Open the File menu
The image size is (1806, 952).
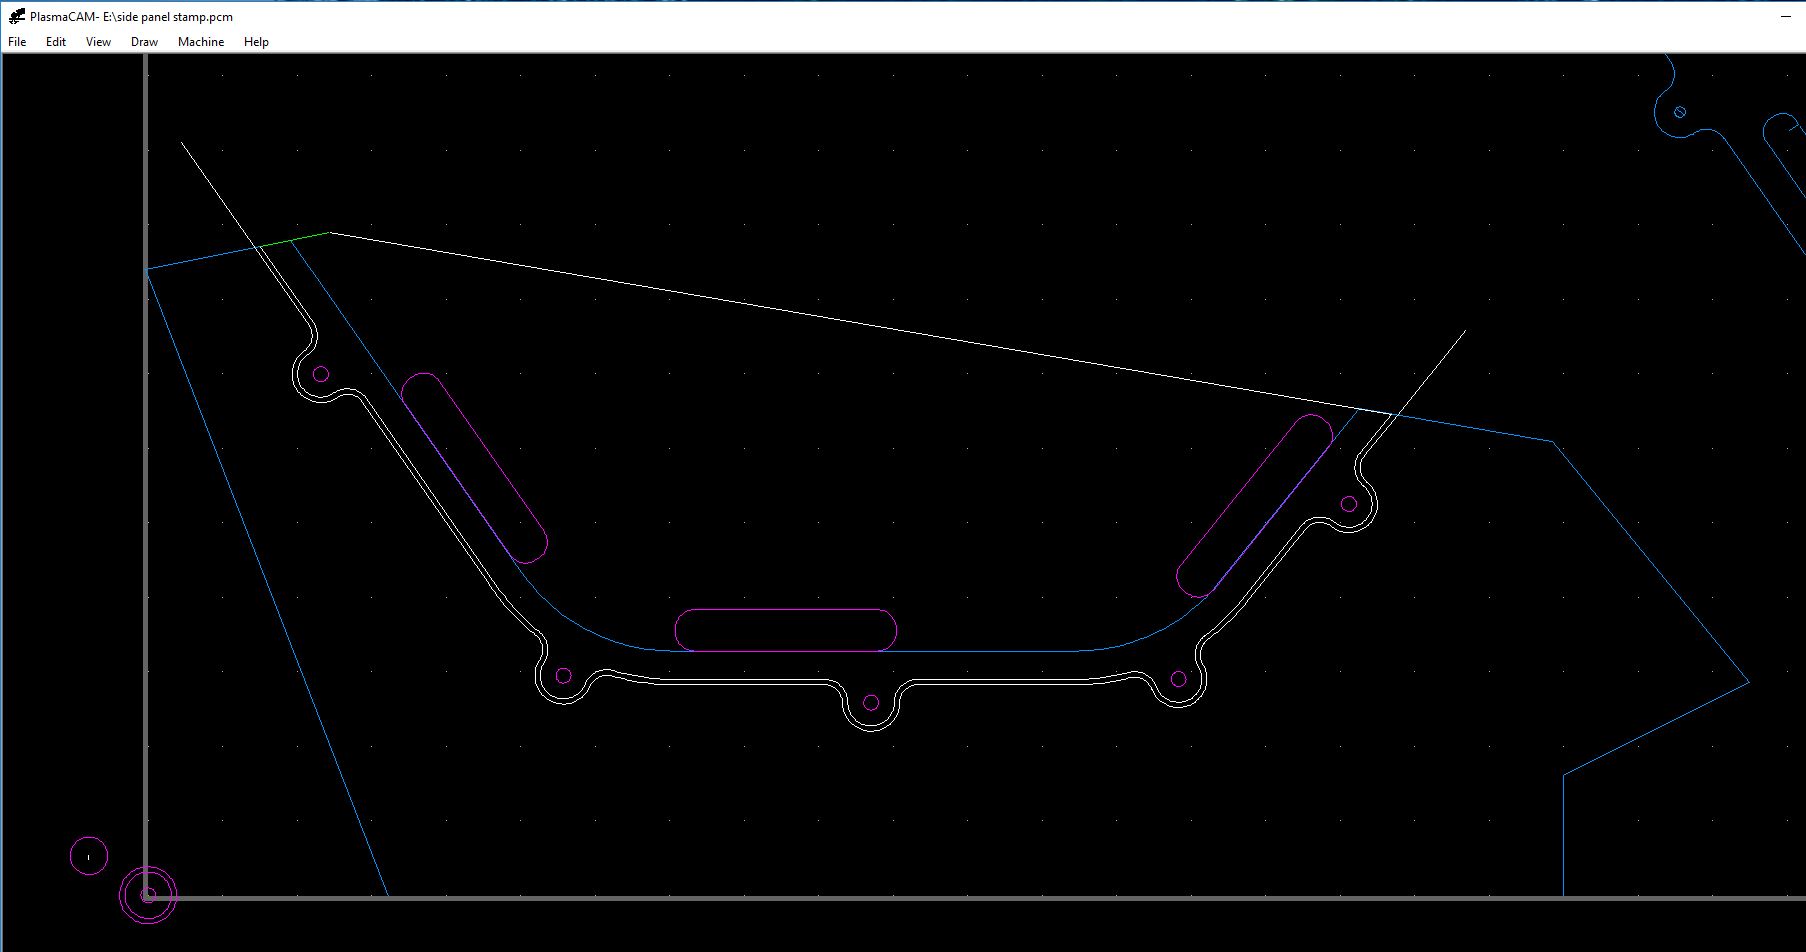[17, 42]
